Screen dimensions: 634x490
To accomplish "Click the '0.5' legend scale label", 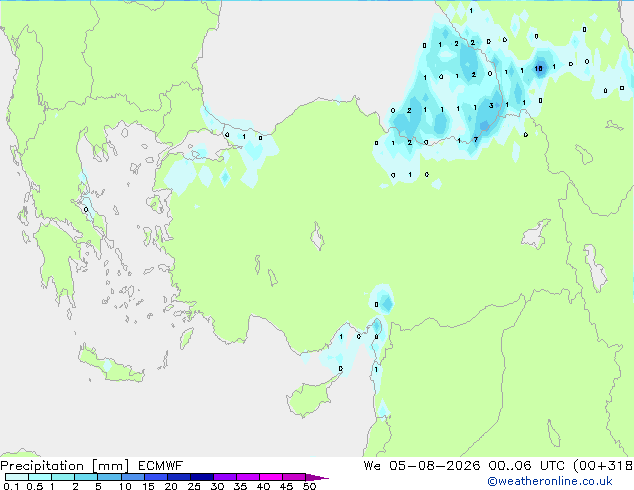I will [35, 486].
